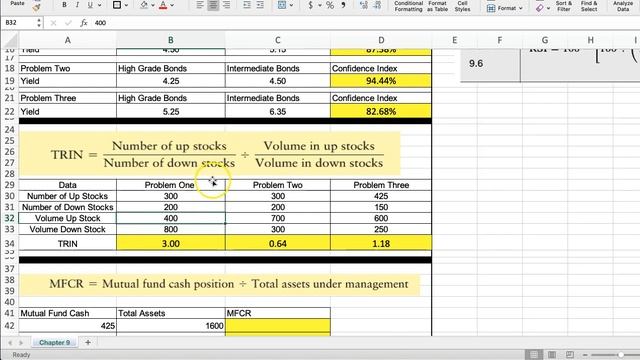This screenshot has height=360, width=640.
Task: Open the Merge & Center dropdown arrow
Action: (291, 5)
